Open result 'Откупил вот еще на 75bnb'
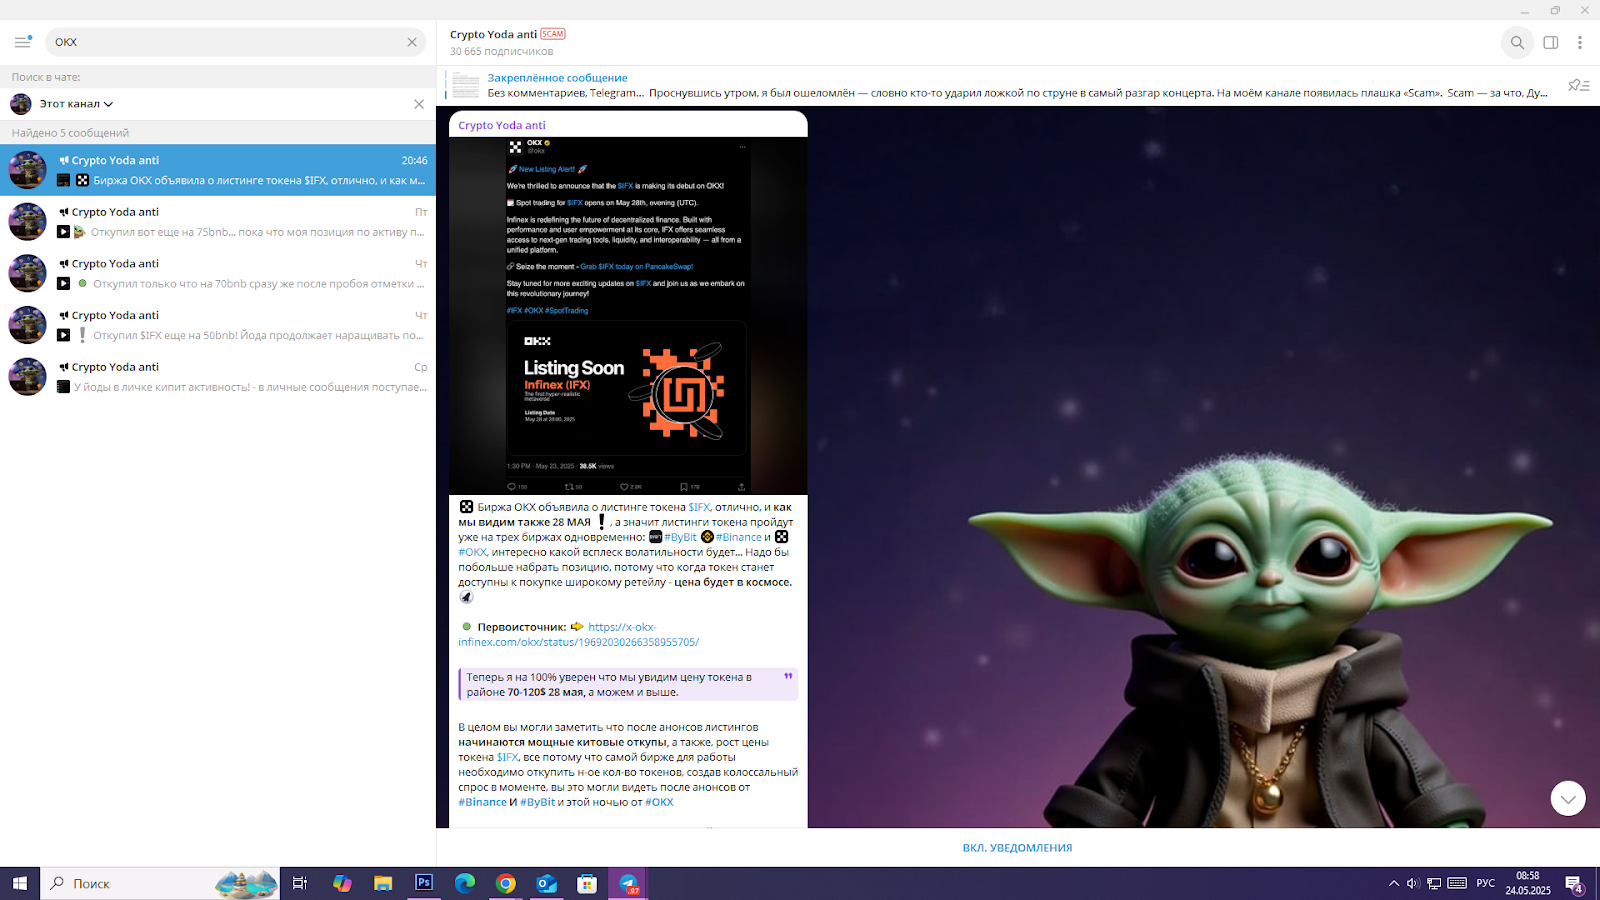1600x900 pixels. pos(218,222)
